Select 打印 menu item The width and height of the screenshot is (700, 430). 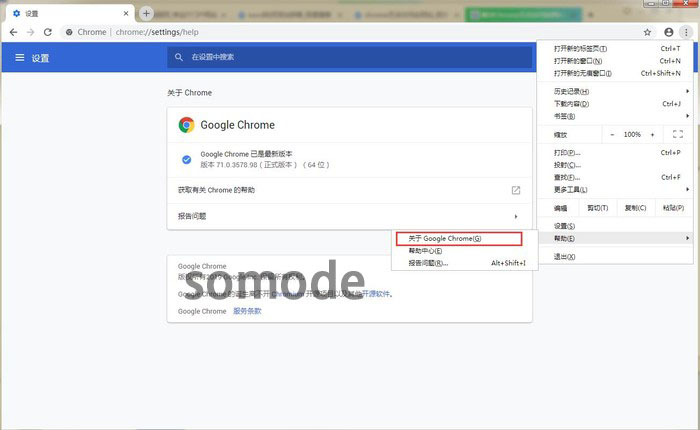(x=615, y=153)
